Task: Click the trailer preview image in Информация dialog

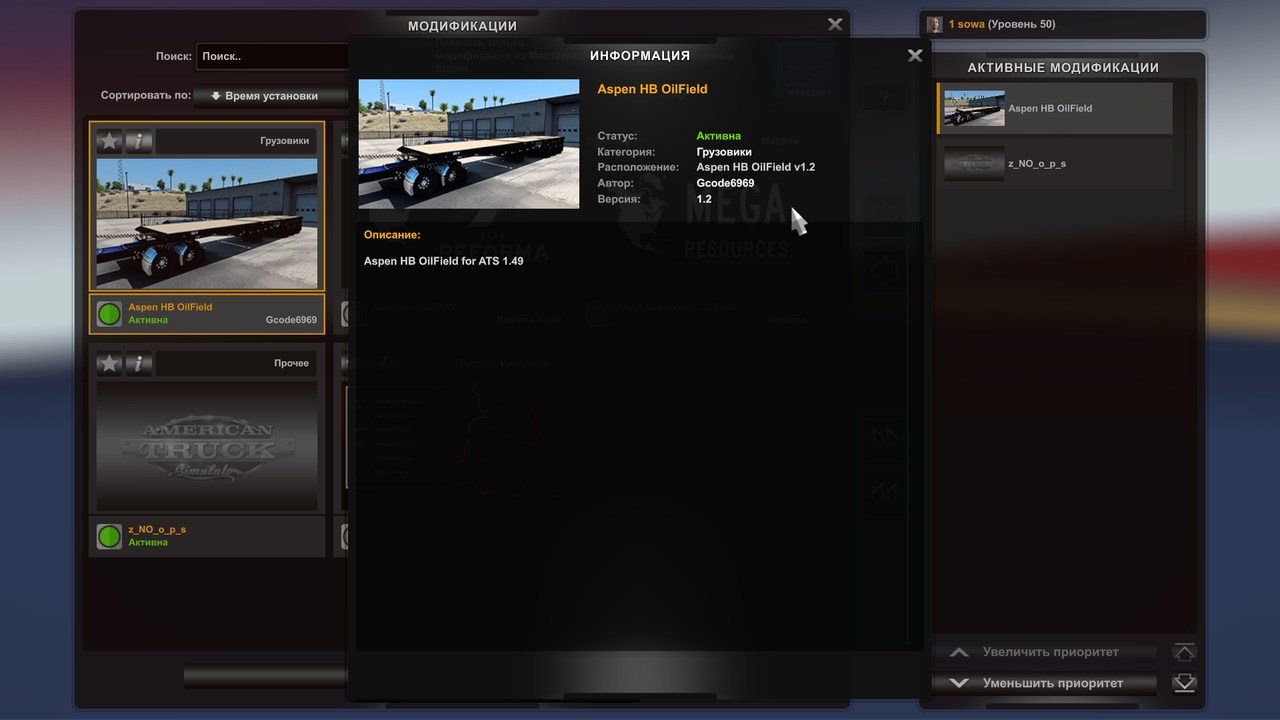Action: tap(469, 144)
